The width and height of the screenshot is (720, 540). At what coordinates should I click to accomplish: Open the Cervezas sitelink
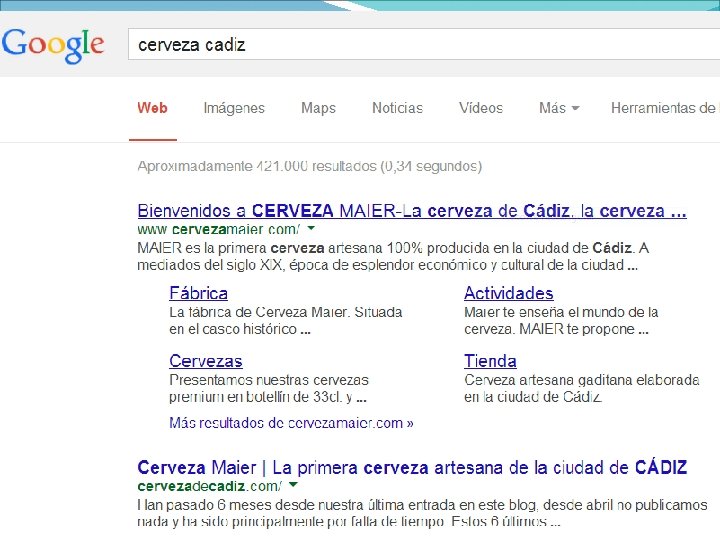click(206, 361)
